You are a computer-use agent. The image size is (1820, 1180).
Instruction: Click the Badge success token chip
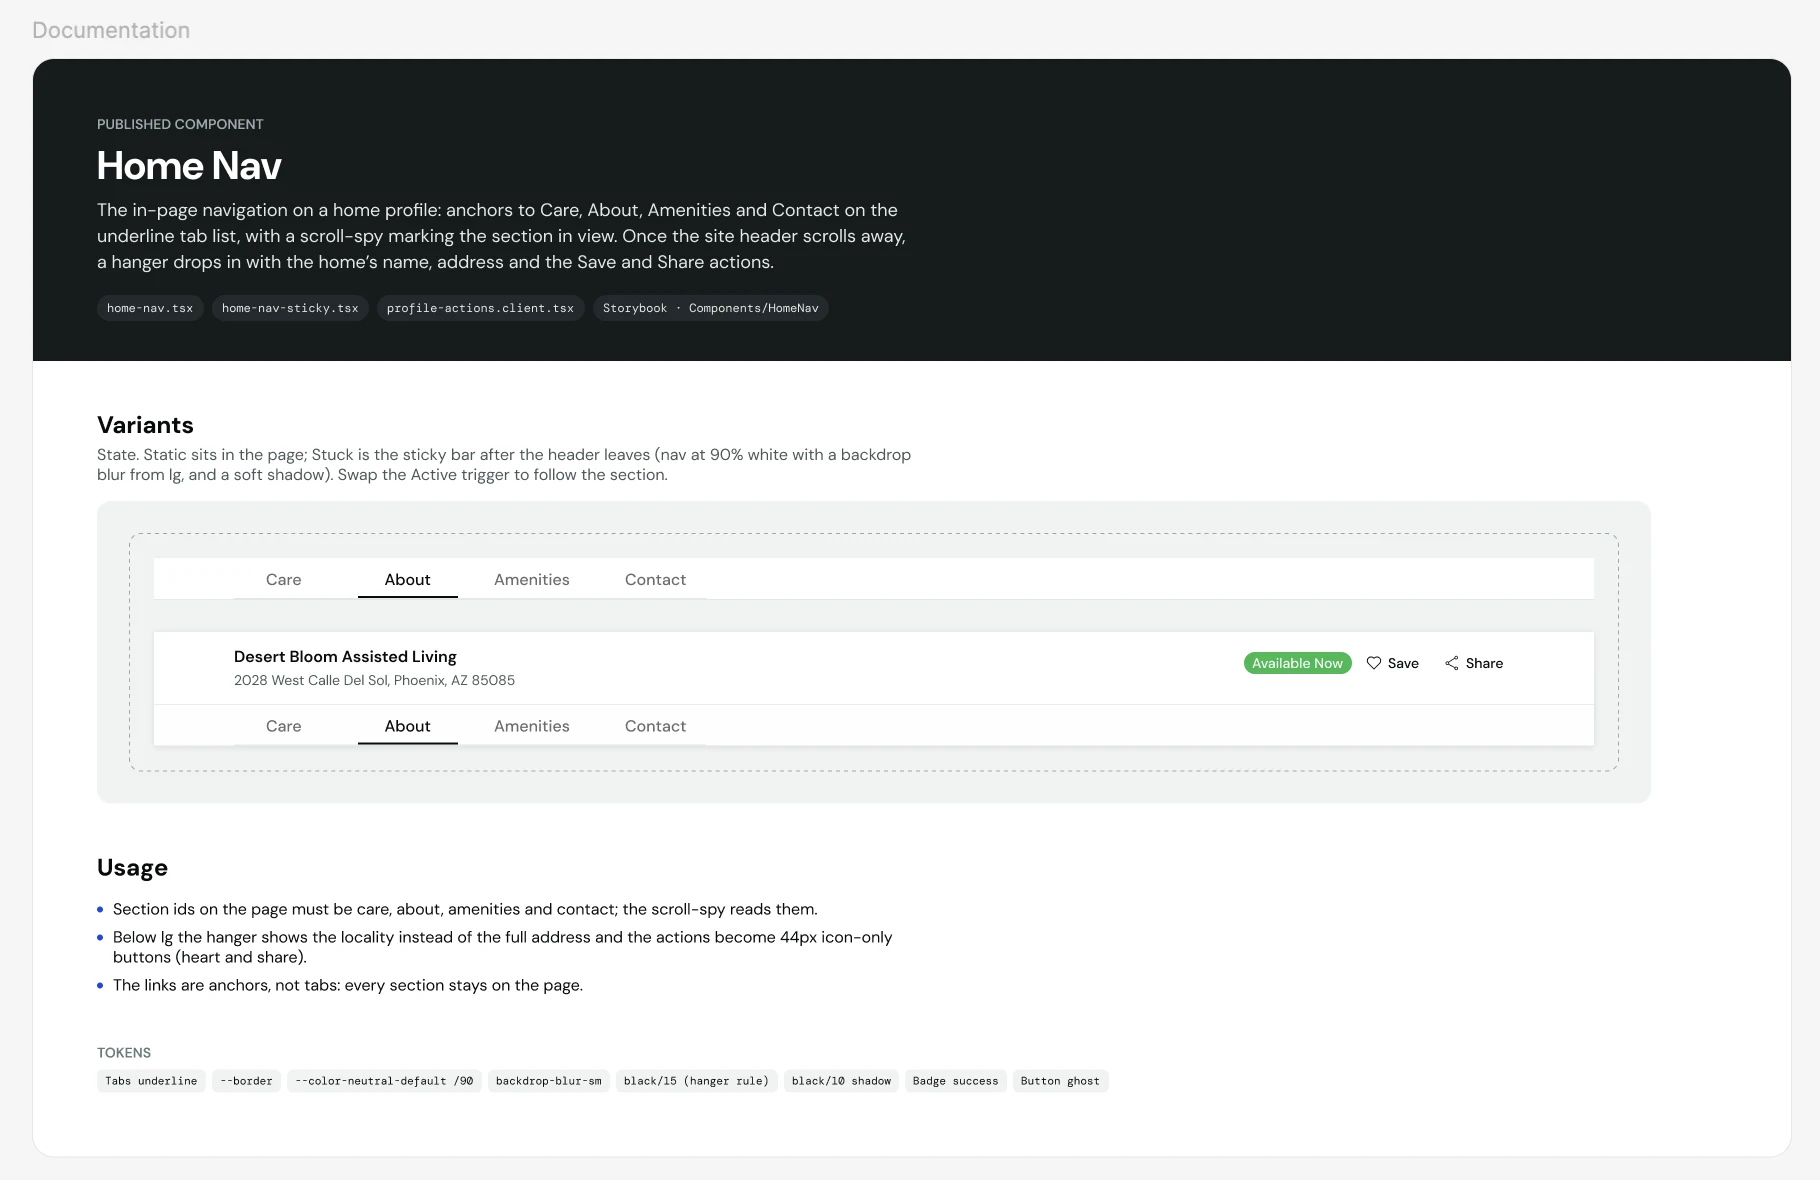[x=955, y=1081]
